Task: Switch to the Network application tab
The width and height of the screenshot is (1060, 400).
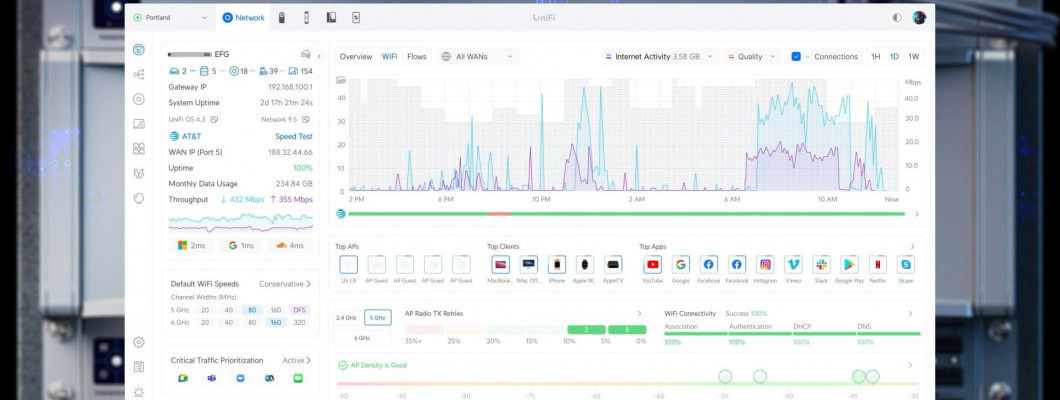Action: (x=243, y=18)
